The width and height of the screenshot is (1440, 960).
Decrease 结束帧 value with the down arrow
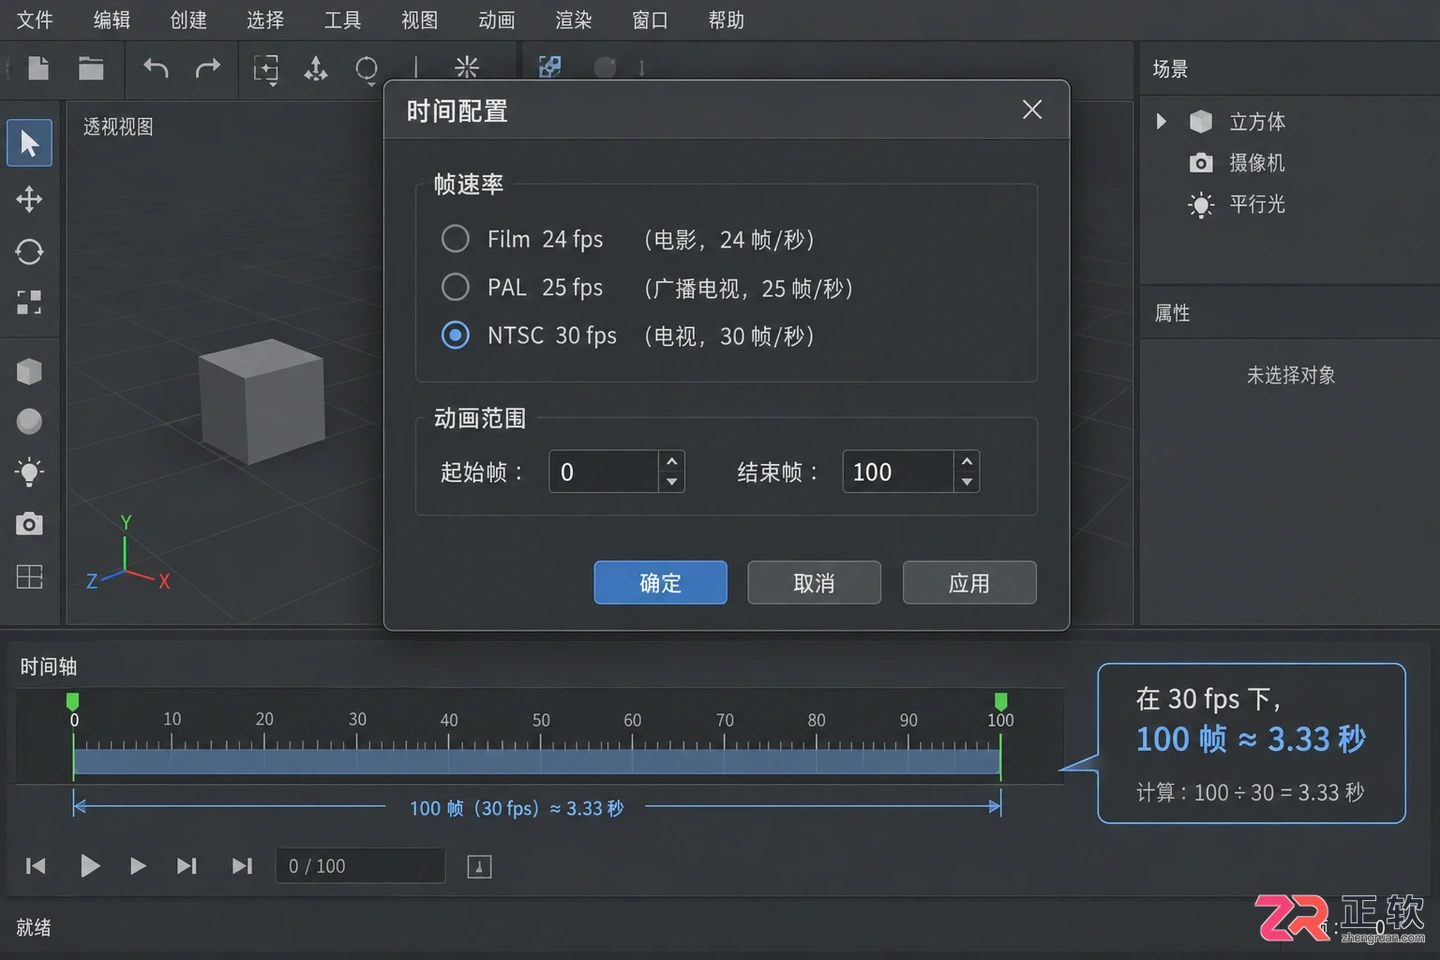coord(966,482)
